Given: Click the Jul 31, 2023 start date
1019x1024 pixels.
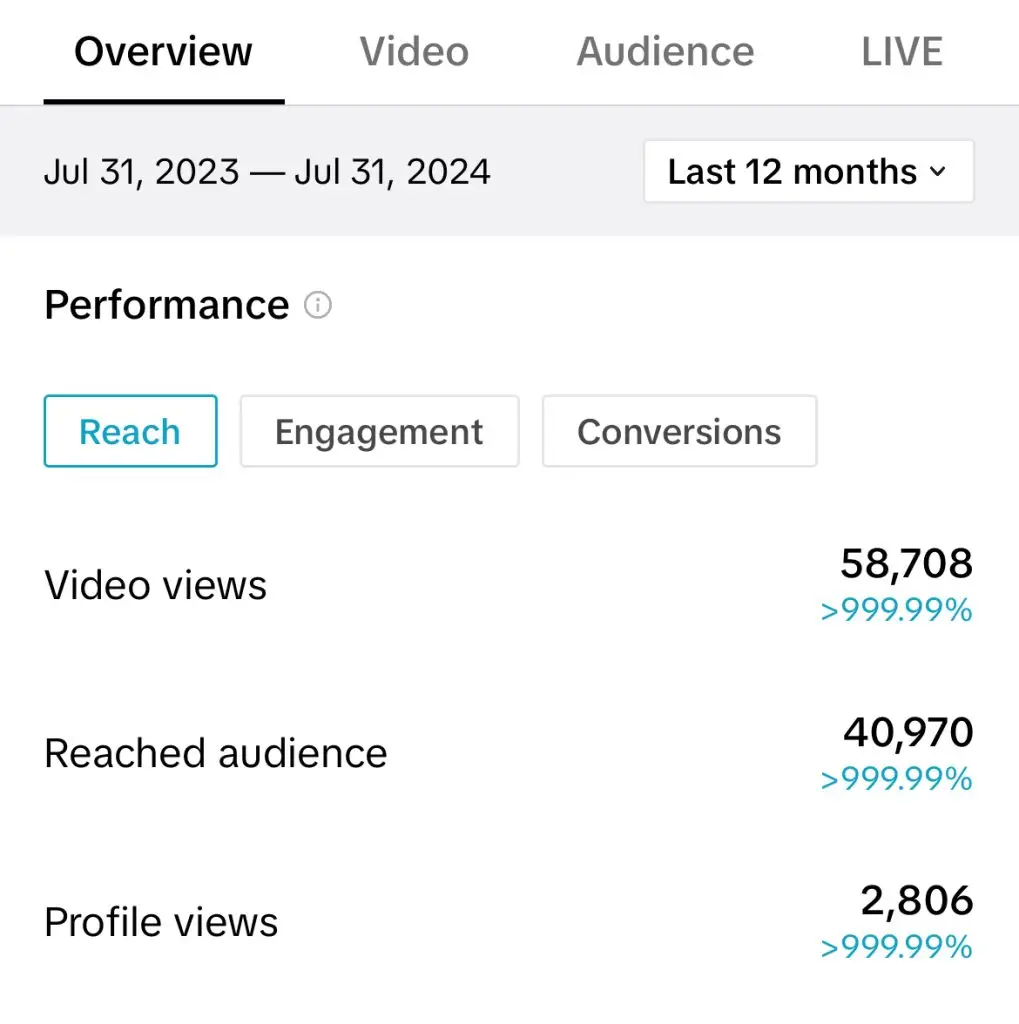Looking at the screenshot, I should click(141, 172).
